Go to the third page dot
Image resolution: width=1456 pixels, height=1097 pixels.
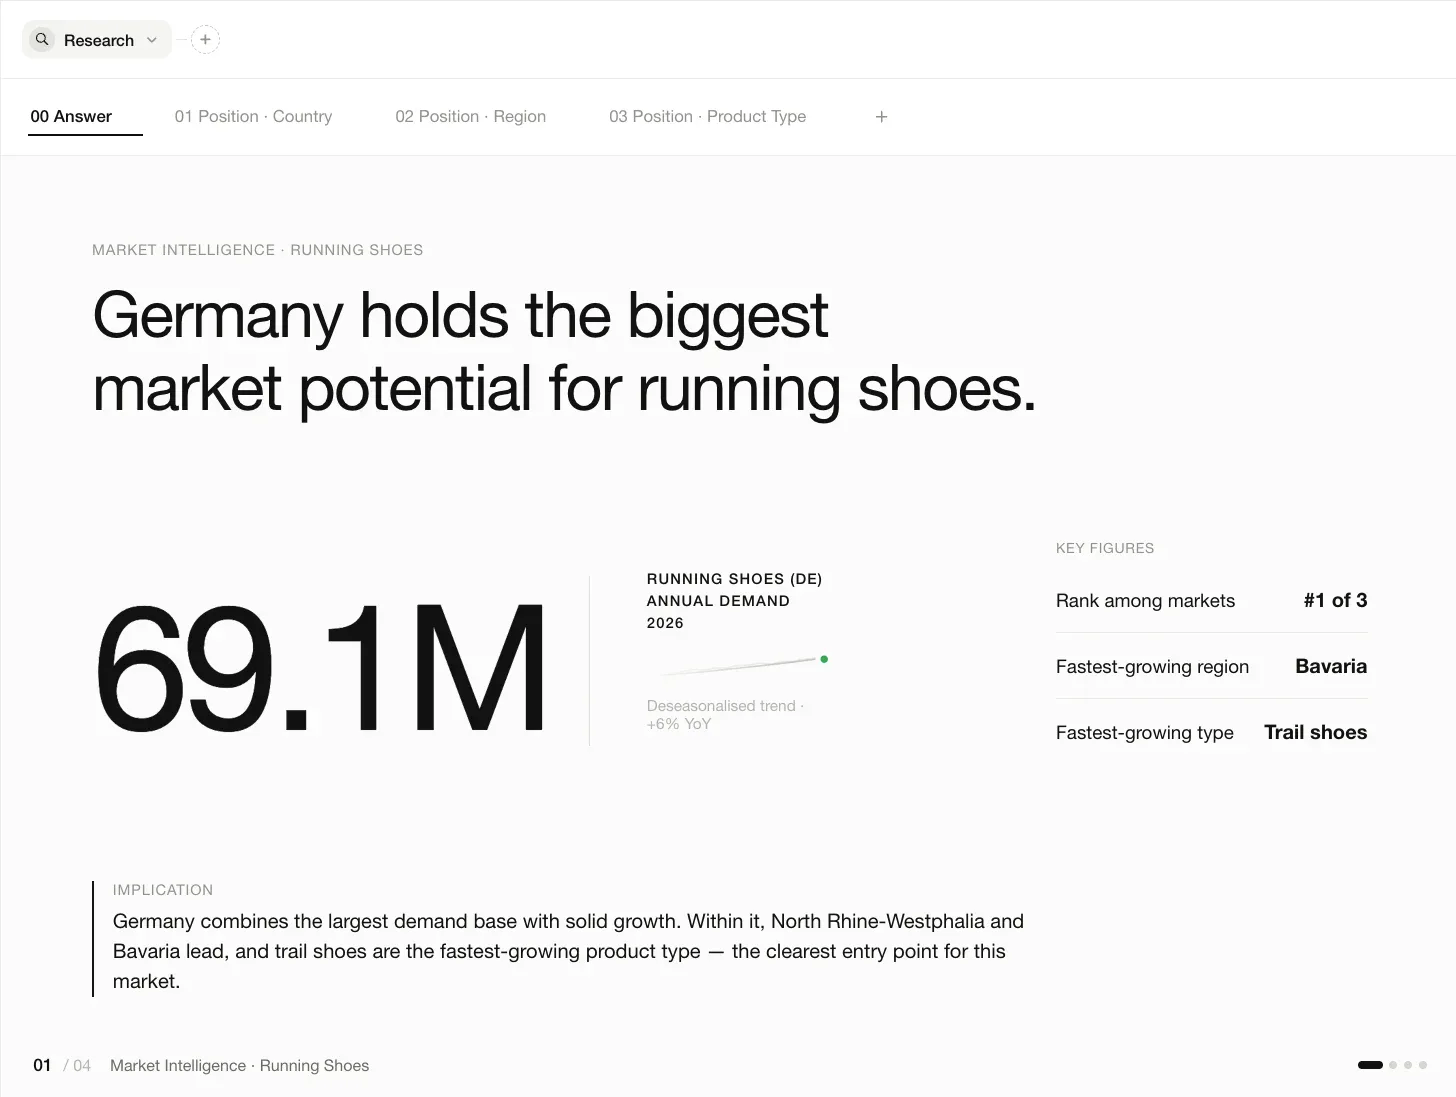click(1408, 1065)
